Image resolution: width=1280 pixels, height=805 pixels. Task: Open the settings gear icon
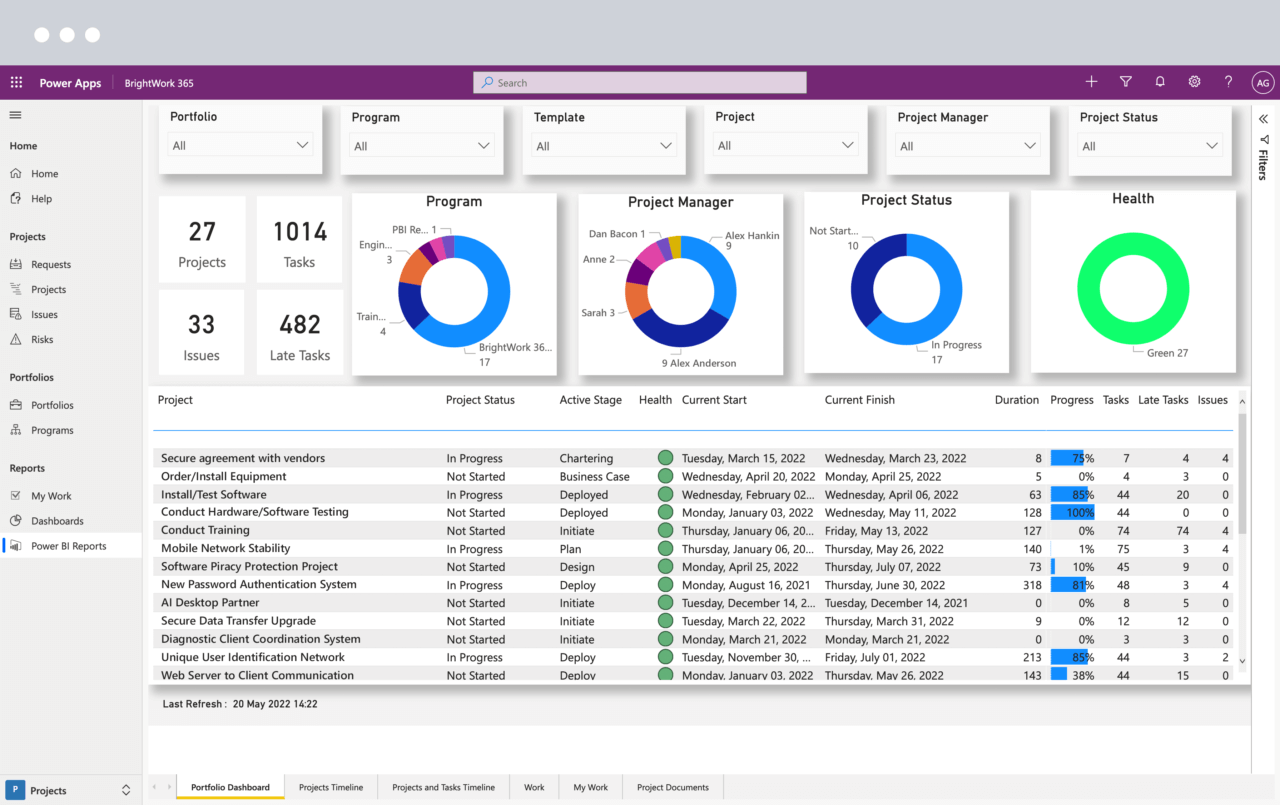point(1194,82)
